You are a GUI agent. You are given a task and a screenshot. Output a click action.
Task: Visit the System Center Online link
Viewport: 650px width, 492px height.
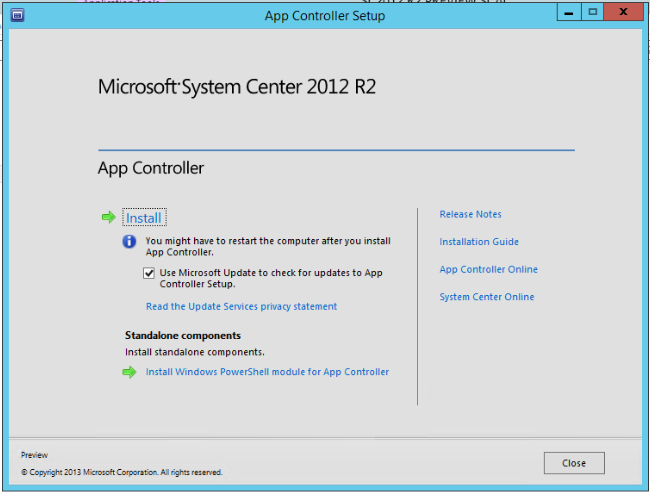[486, 297]
